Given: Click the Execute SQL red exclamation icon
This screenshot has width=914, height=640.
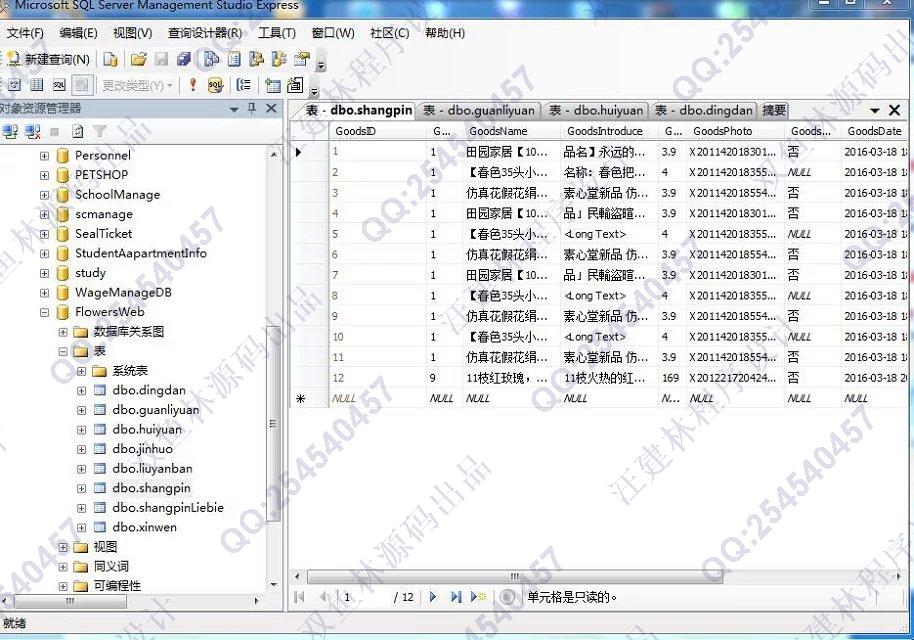Looking at the screenshot, I should (192, 85).
